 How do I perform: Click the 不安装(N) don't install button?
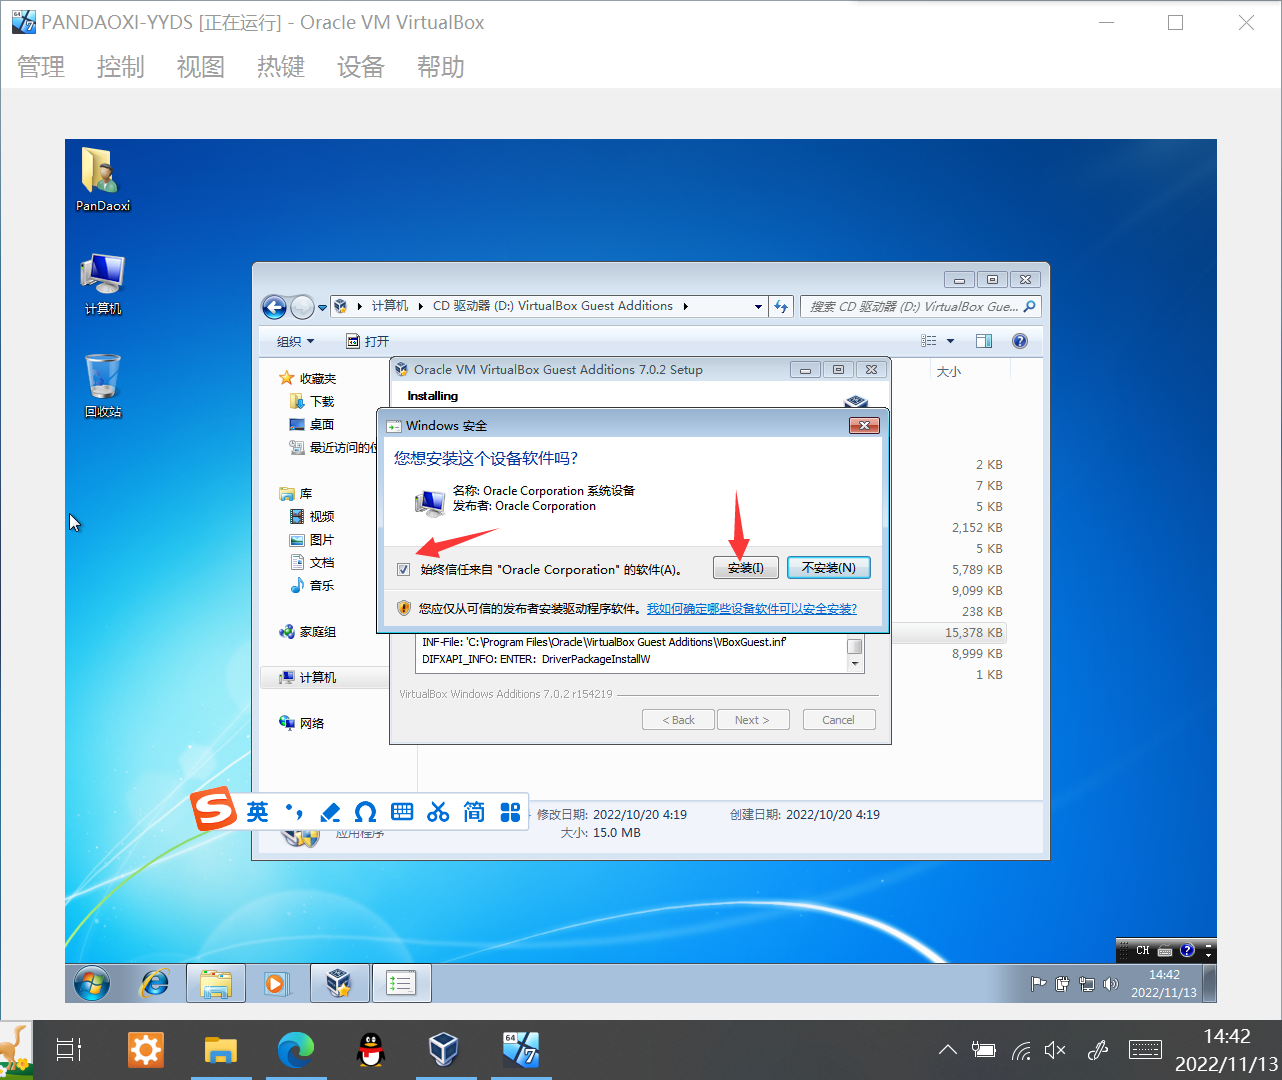(829, 568)
